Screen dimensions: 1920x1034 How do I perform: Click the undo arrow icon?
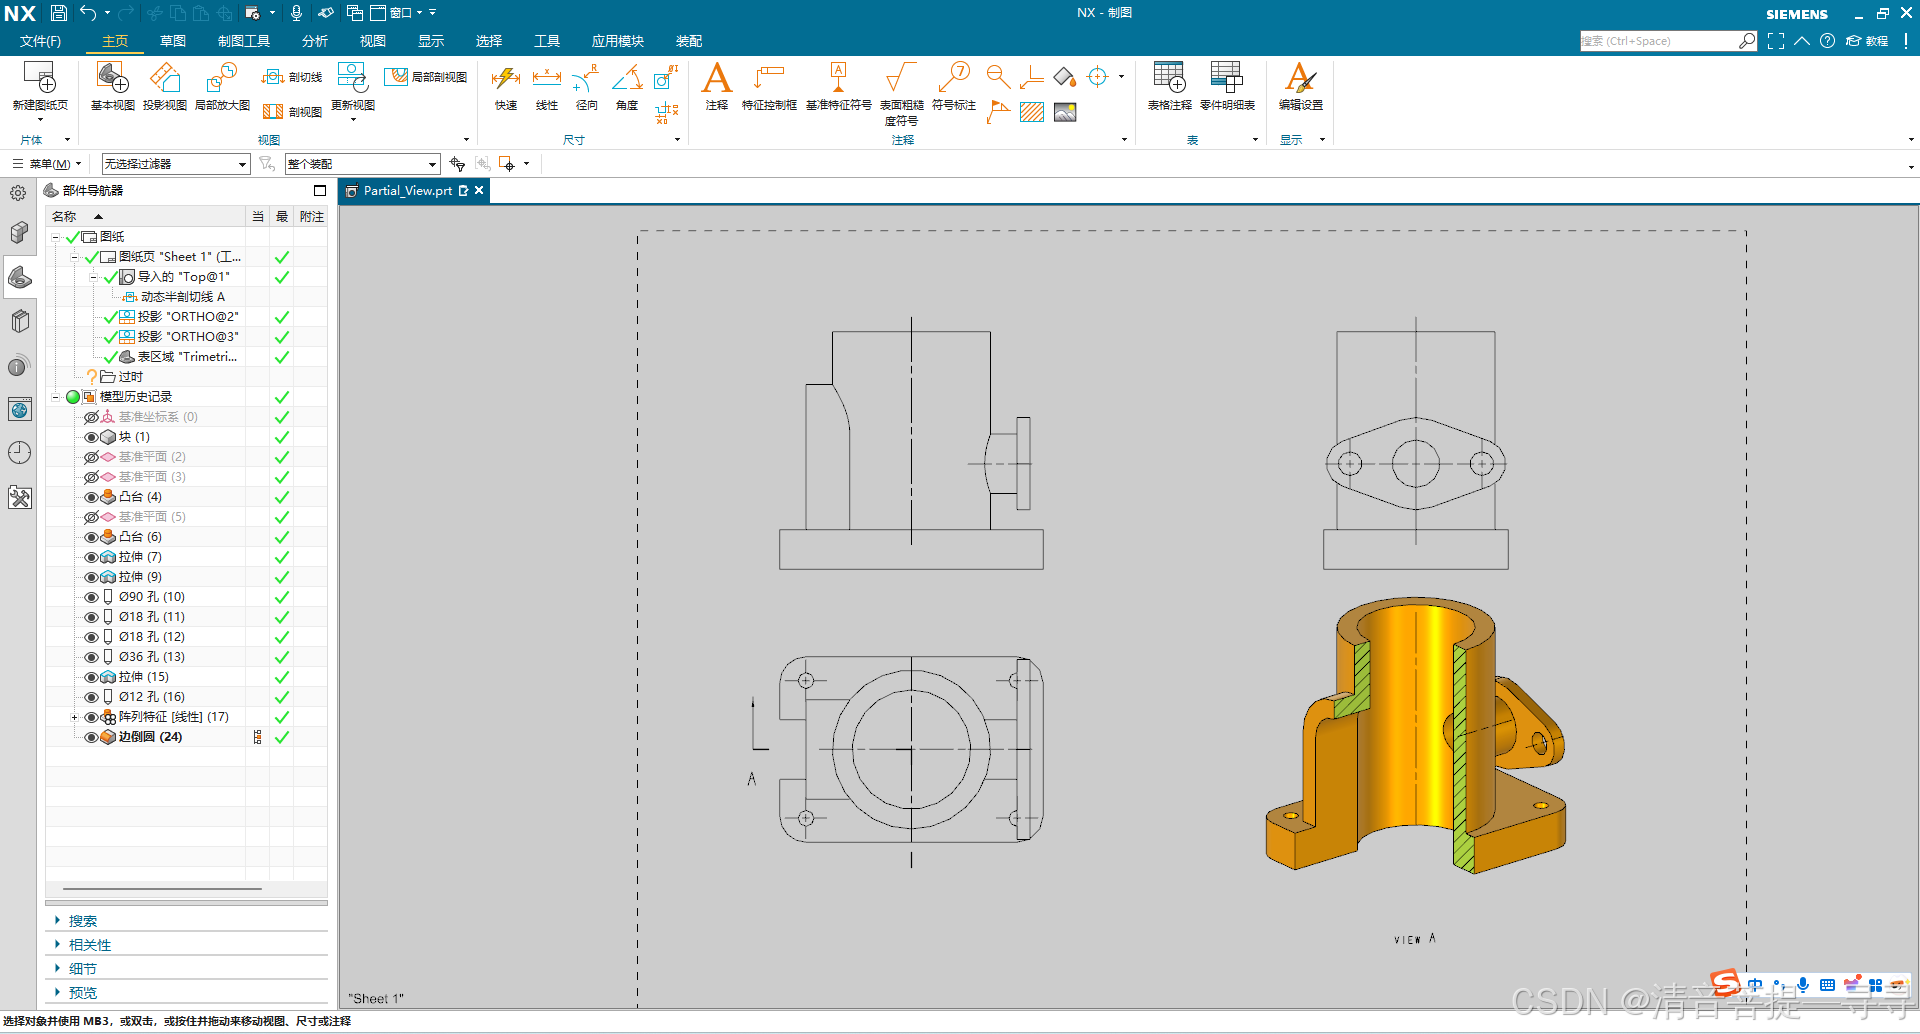(x=88, y=13)
